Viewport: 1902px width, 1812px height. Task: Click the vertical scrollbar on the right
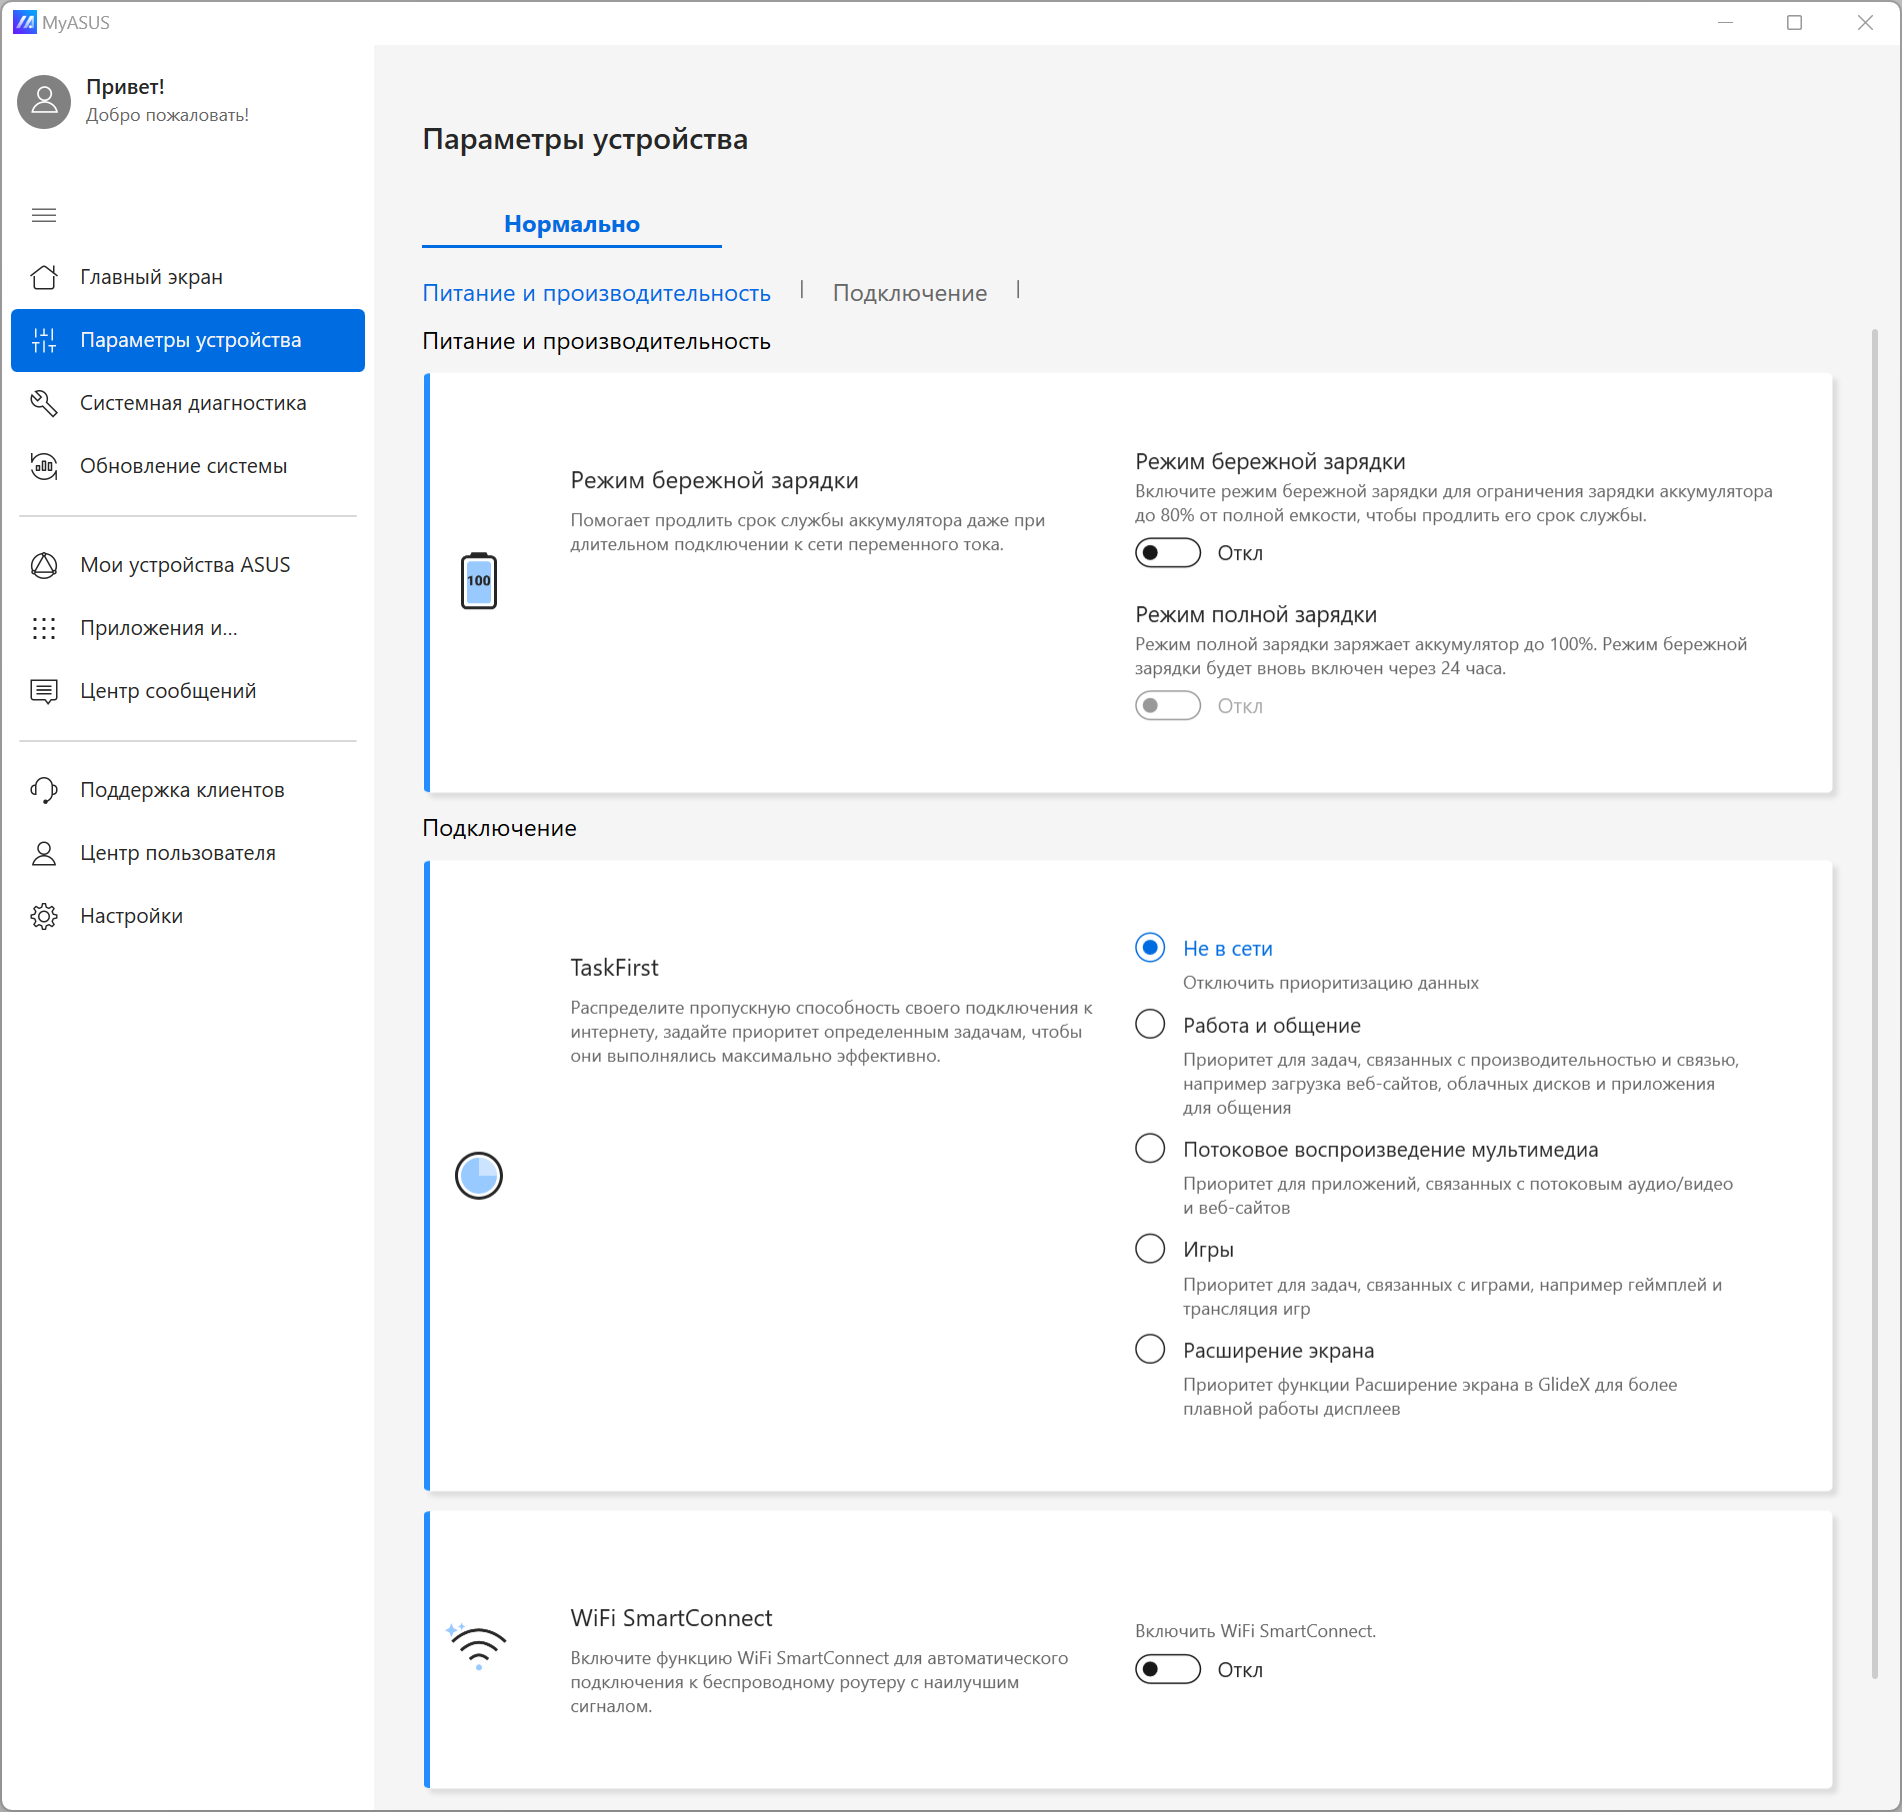(1875, 1004)
